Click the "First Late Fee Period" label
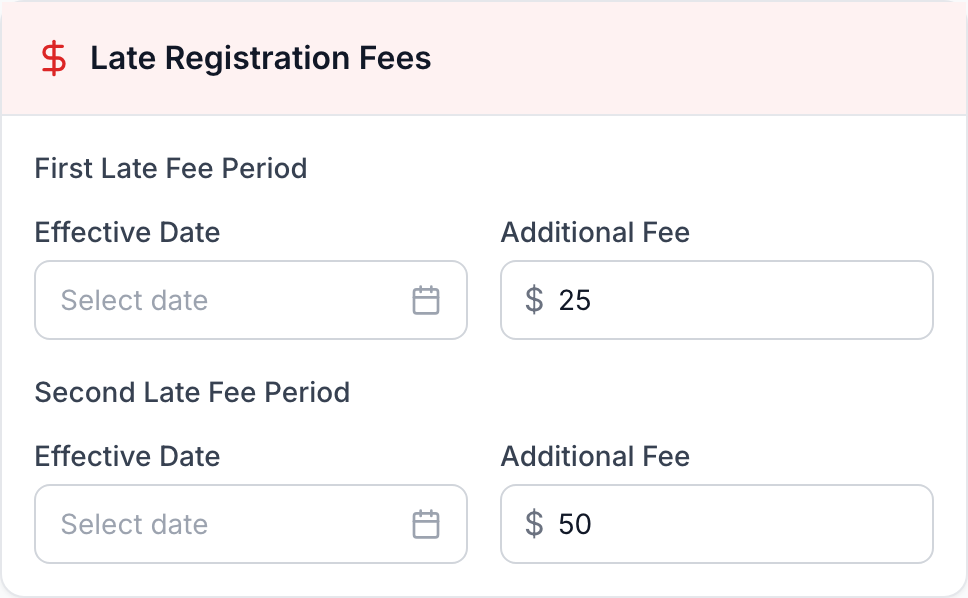This screenshot has height=598, width=968. [171, 168]
